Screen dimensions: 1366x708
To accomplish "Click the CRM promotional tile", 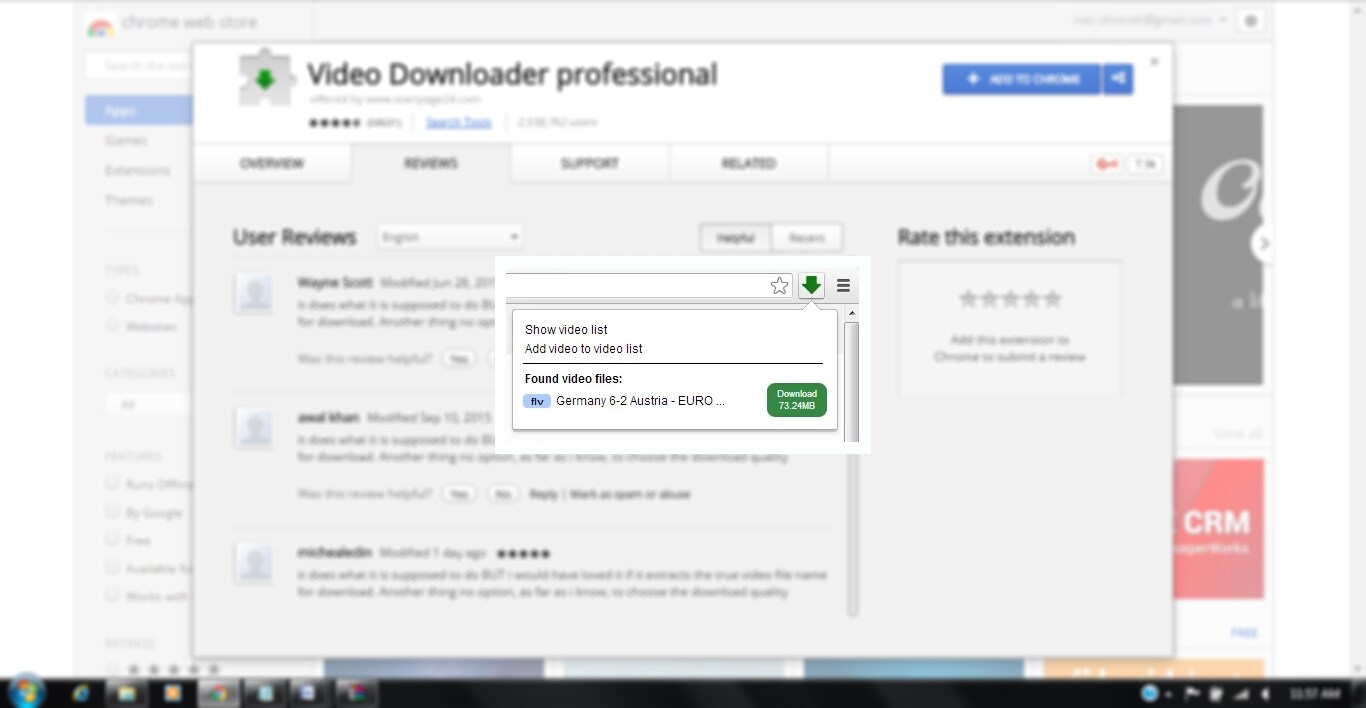I will tap(1218, 528).
